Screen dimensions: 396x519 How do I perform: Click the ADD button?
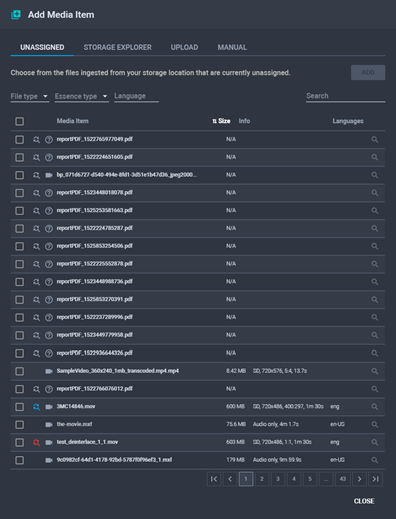click(x=368, y=72)
